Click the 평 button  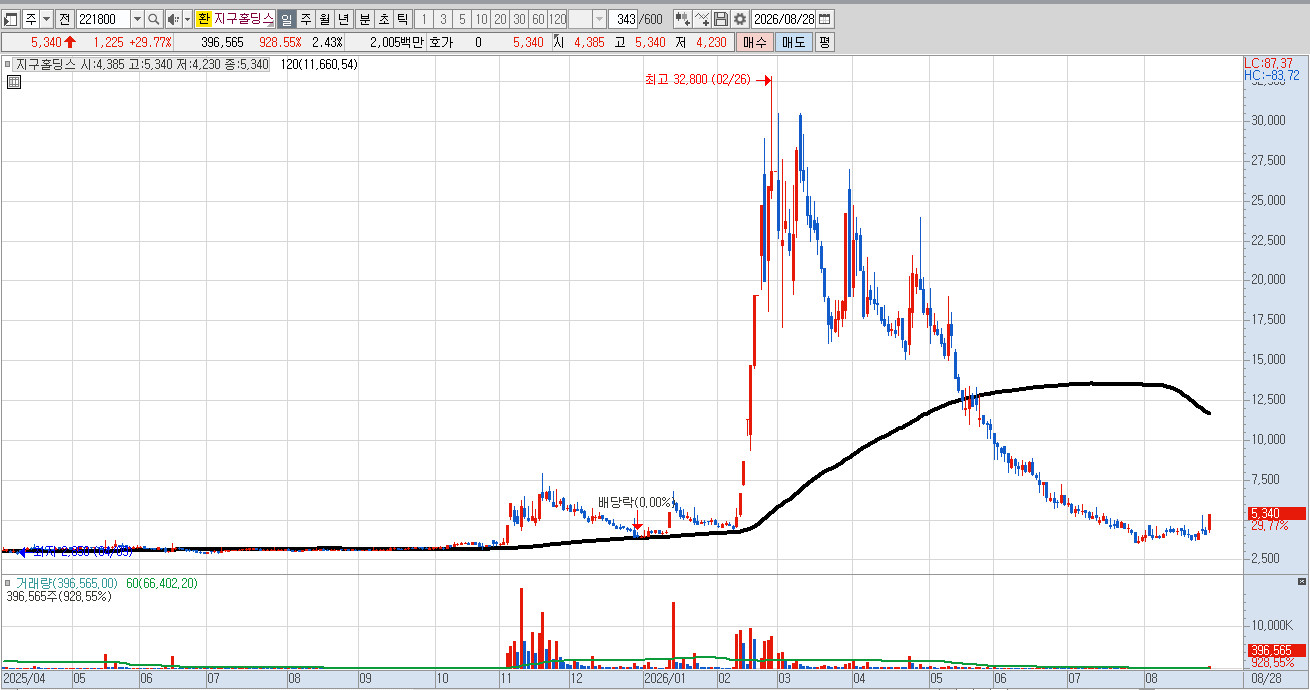coord(824,42)
